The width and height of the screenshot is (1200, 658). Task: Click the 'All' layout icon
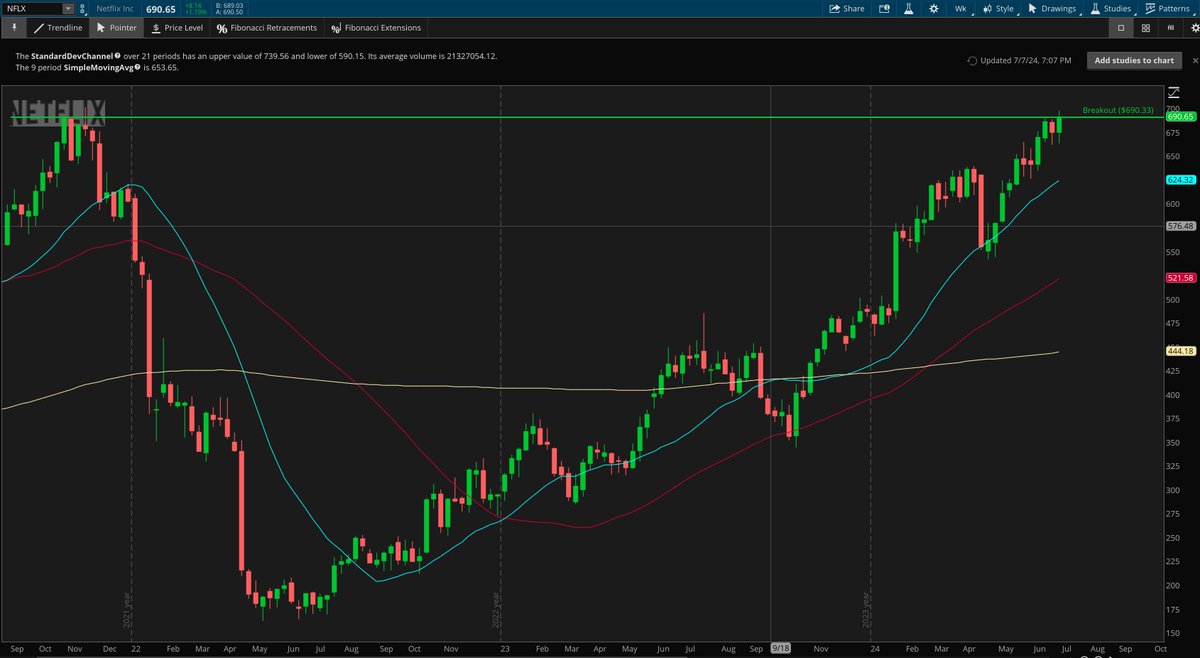click(1171, 28)
